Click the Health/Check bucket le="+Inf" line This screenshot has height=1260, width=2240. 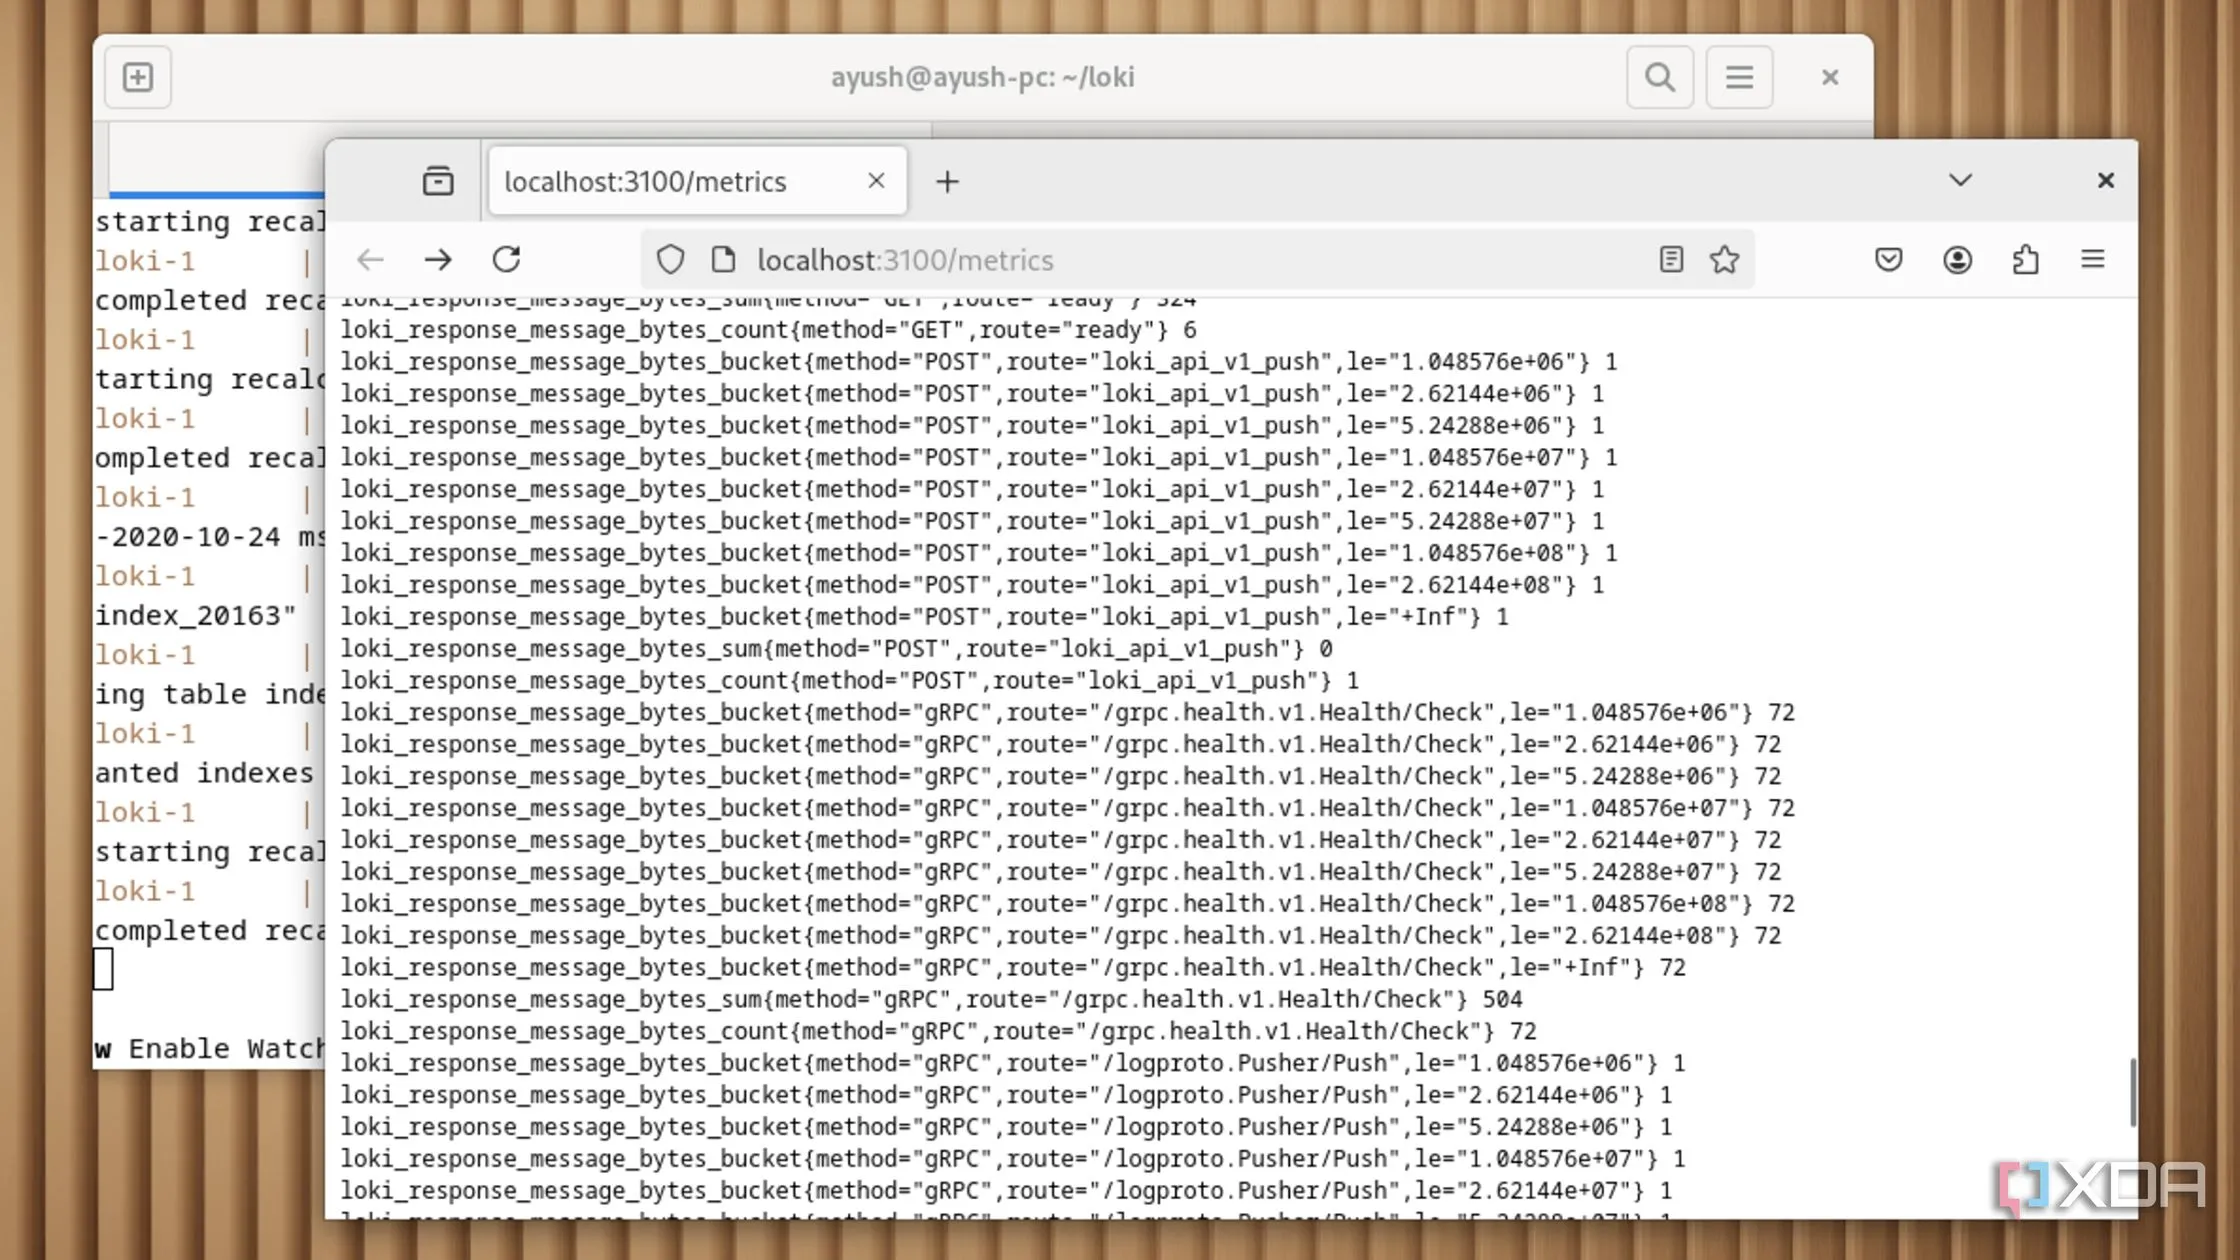click(1013, 967)
